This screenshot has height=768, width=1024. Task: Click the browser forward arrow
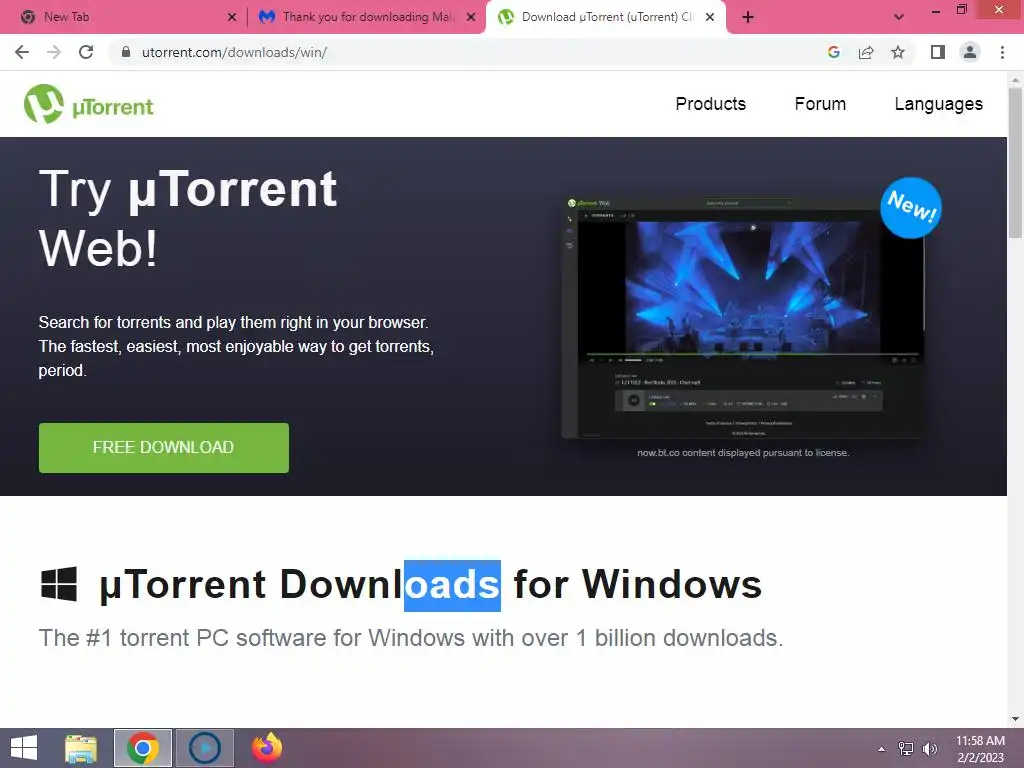tap(54, 52)
